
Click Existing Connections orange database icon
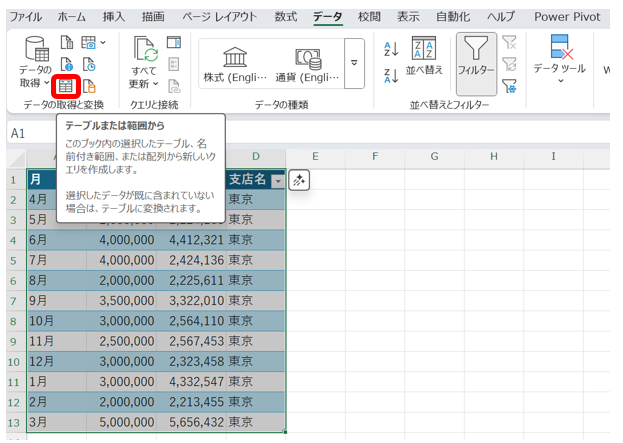[89, 86]
